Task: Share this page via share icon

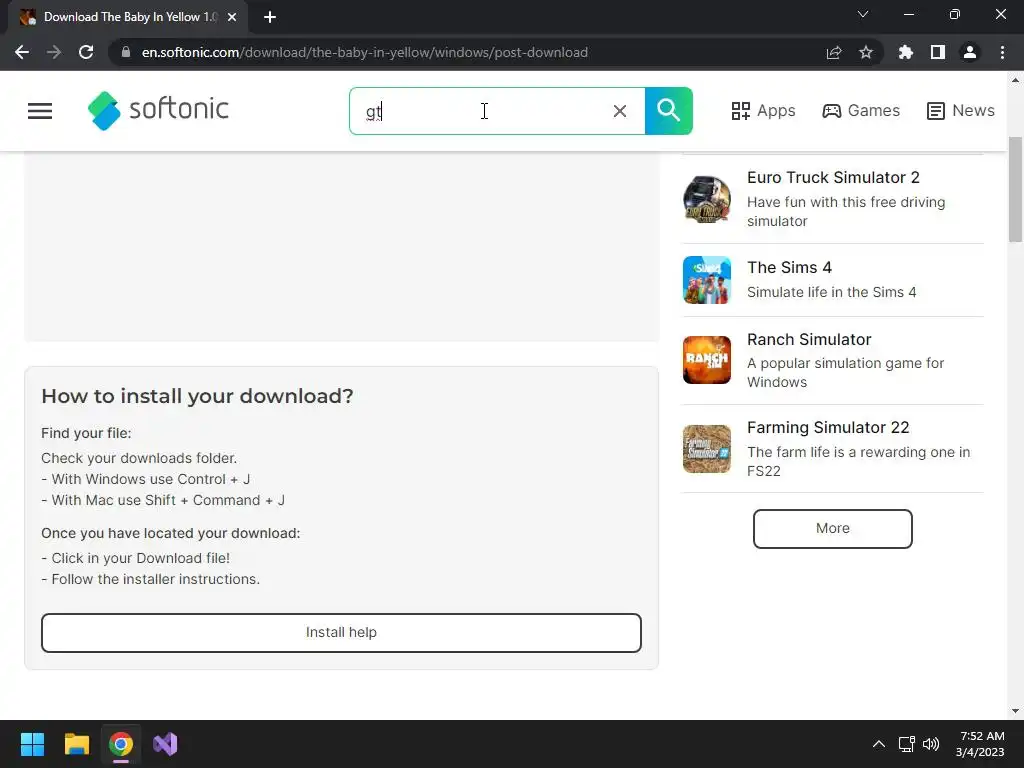Action: tap(834, 52)
